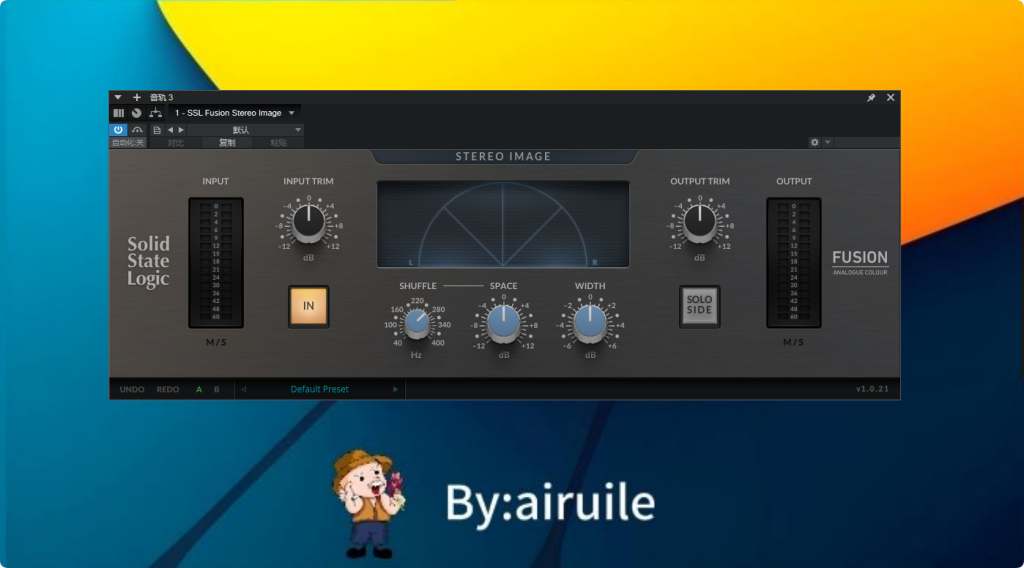1024x568 pixels.
Task: Go to previous plugin preset arrow
Action: coord(244,390)
